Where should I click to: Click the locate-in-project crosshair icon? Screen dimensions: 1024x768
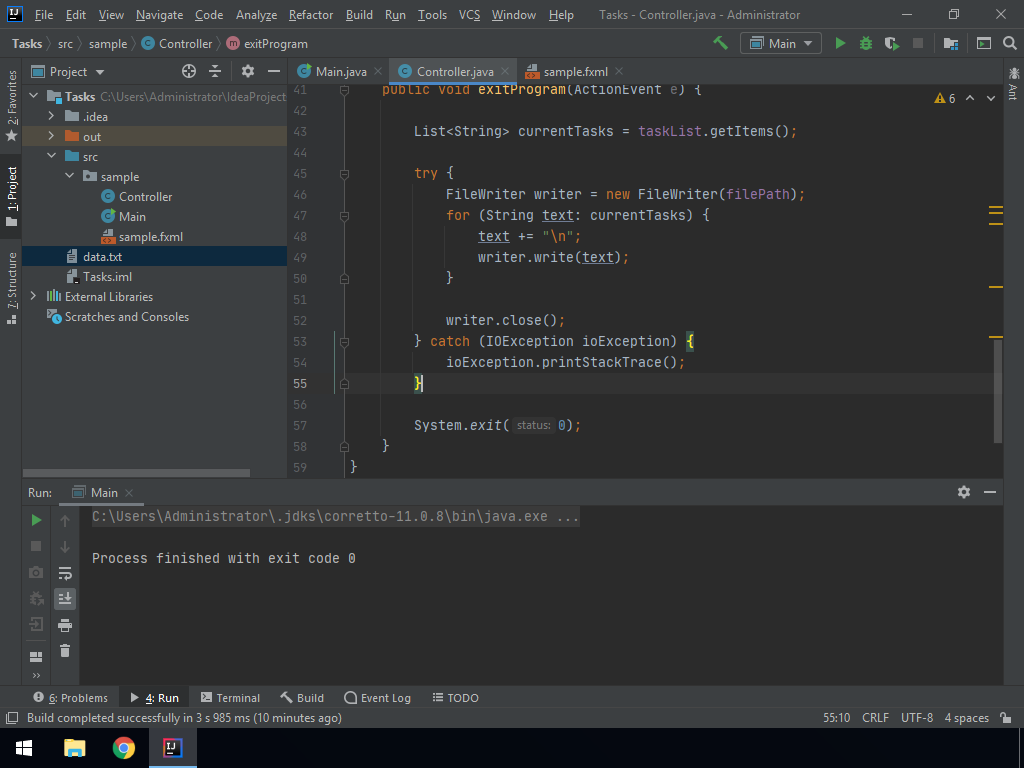pos(189,71)
